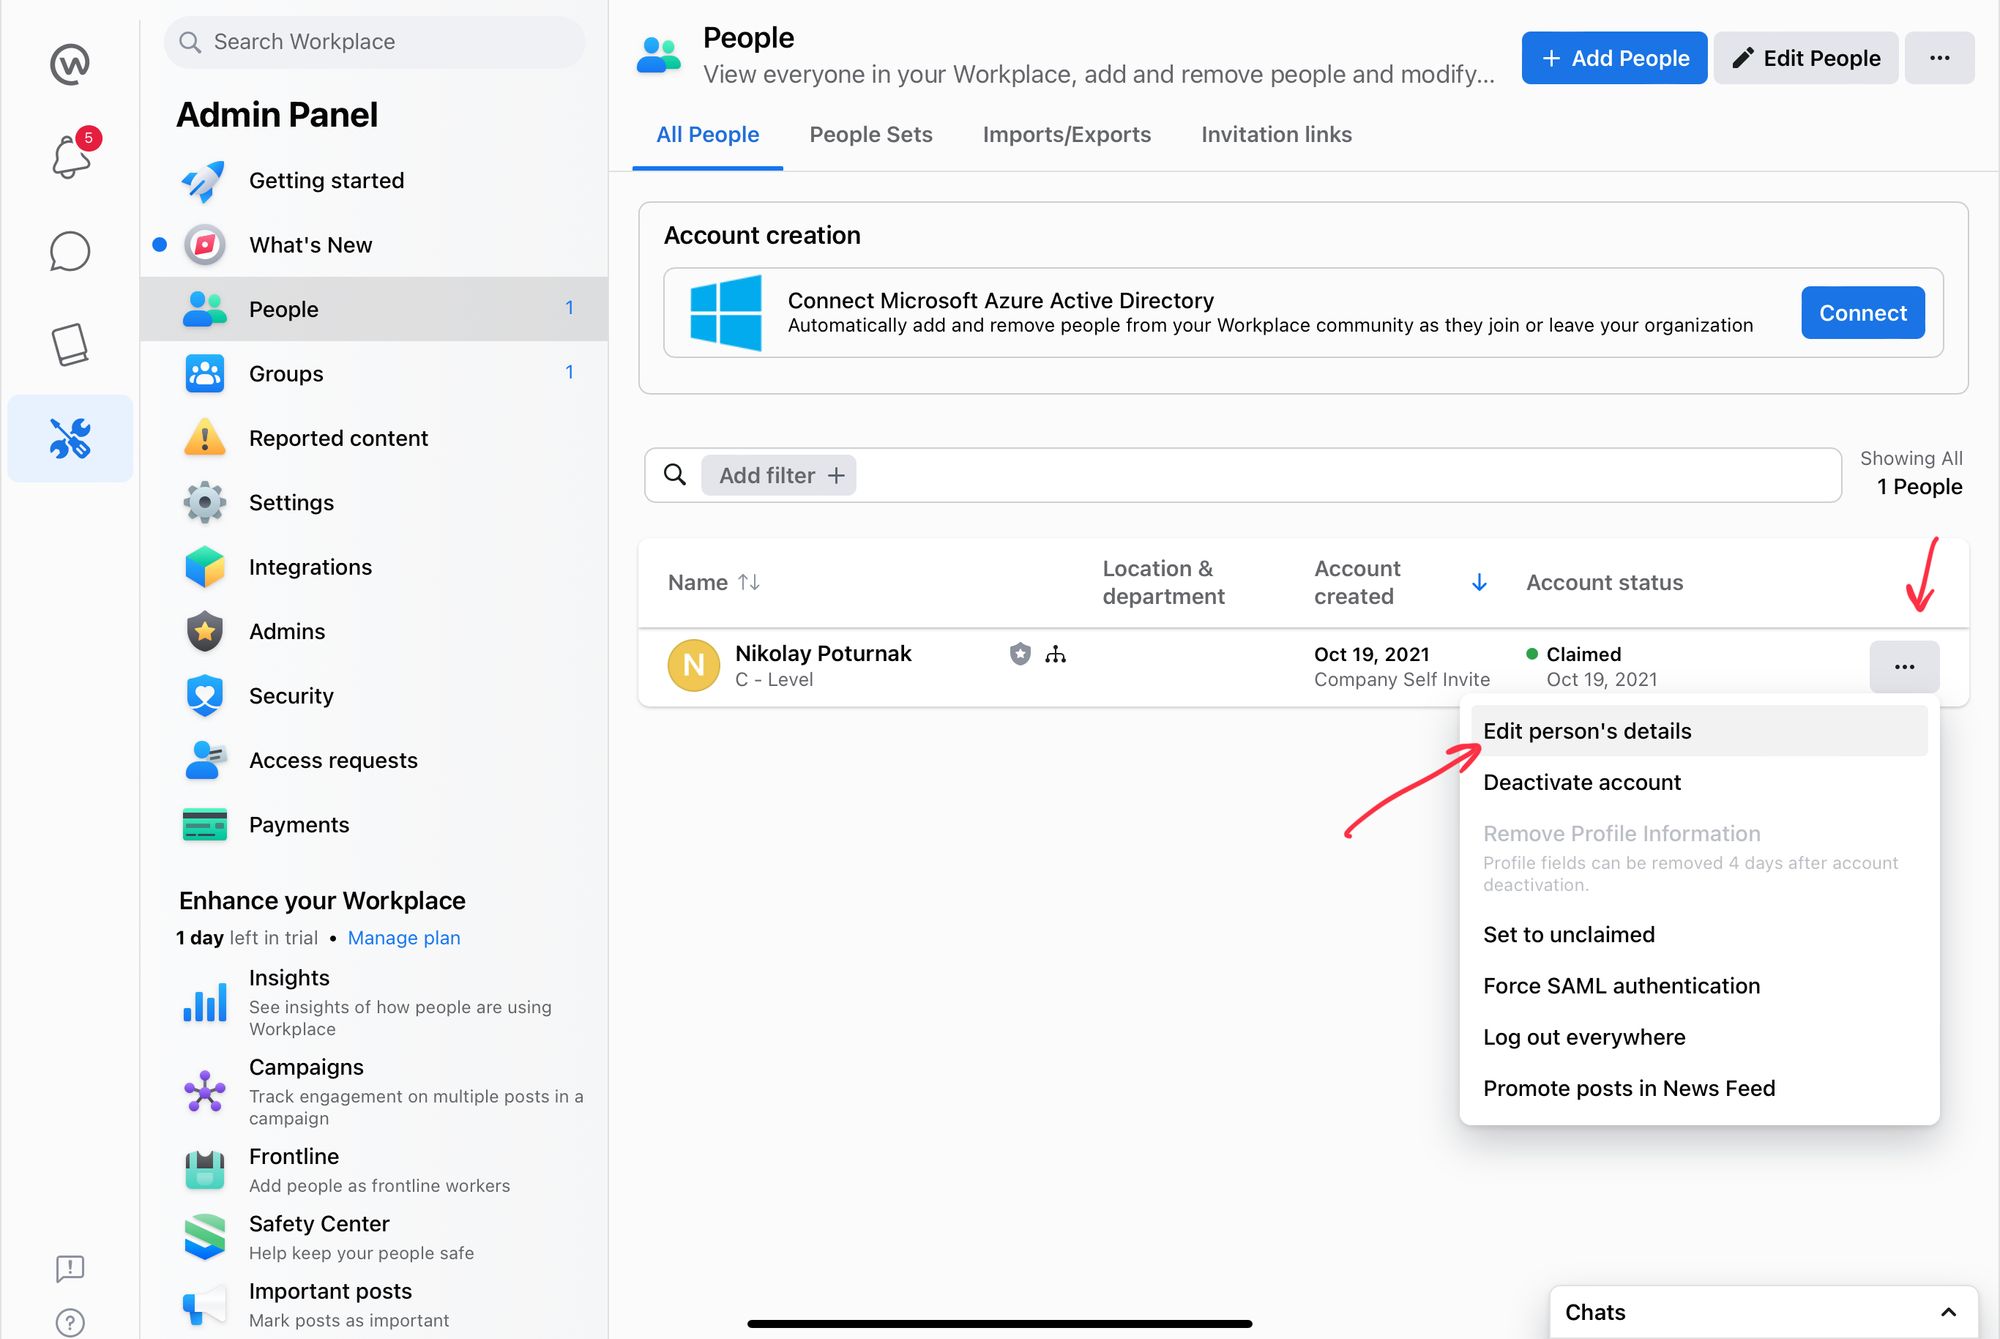Choose Deactivate account menu item

point(1699,782)
